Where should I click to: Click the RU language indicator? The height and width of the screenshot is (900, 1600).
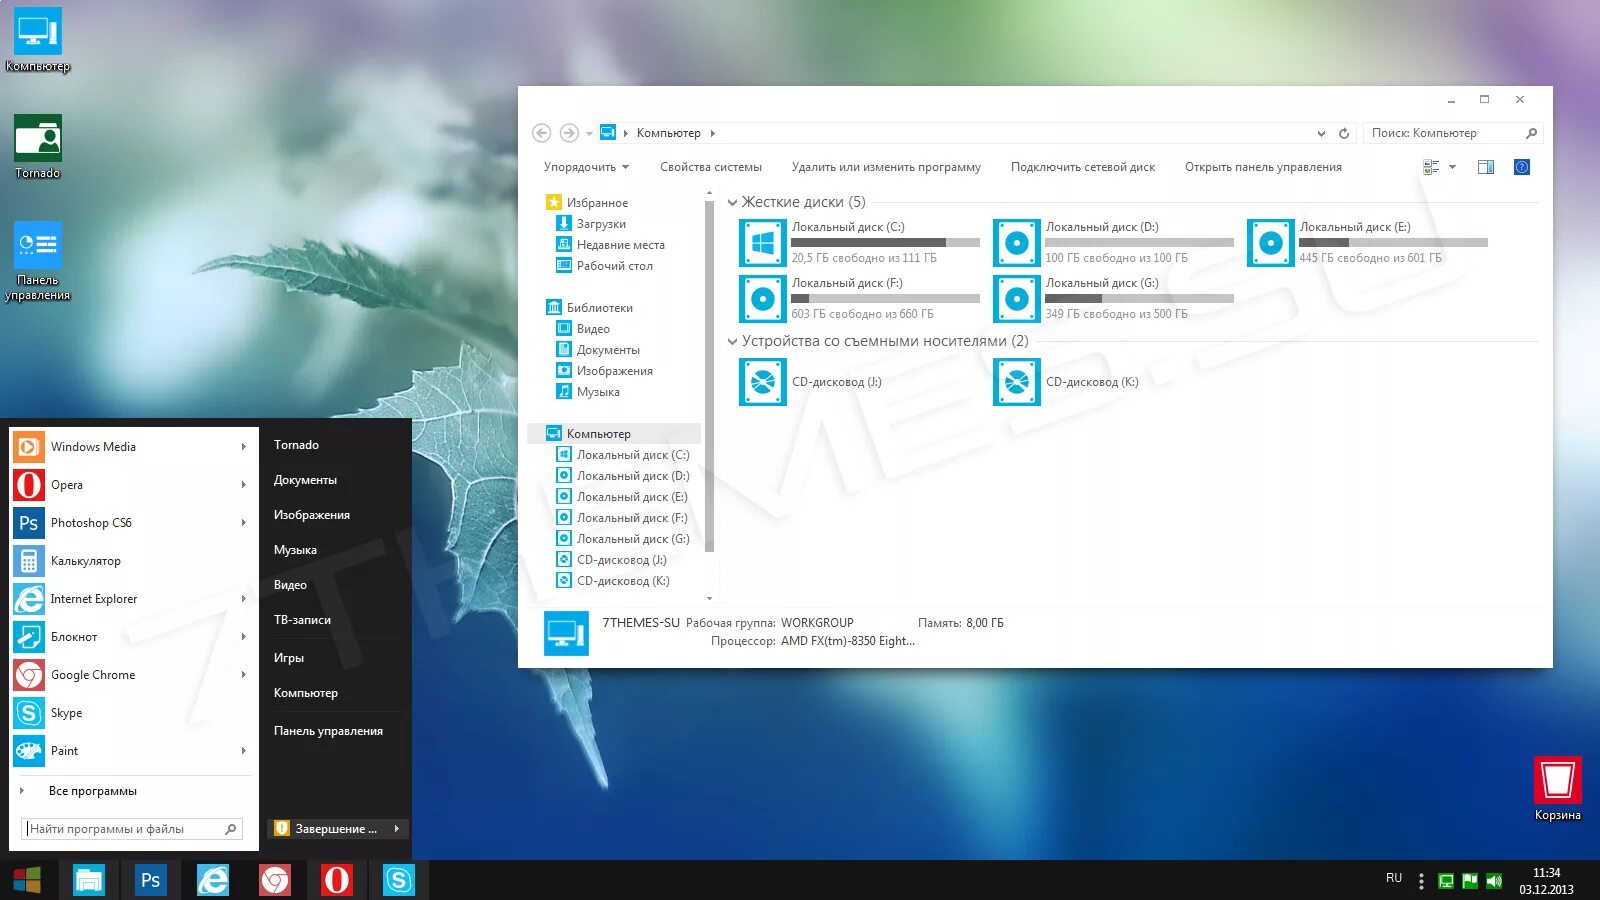point(1394,878)
